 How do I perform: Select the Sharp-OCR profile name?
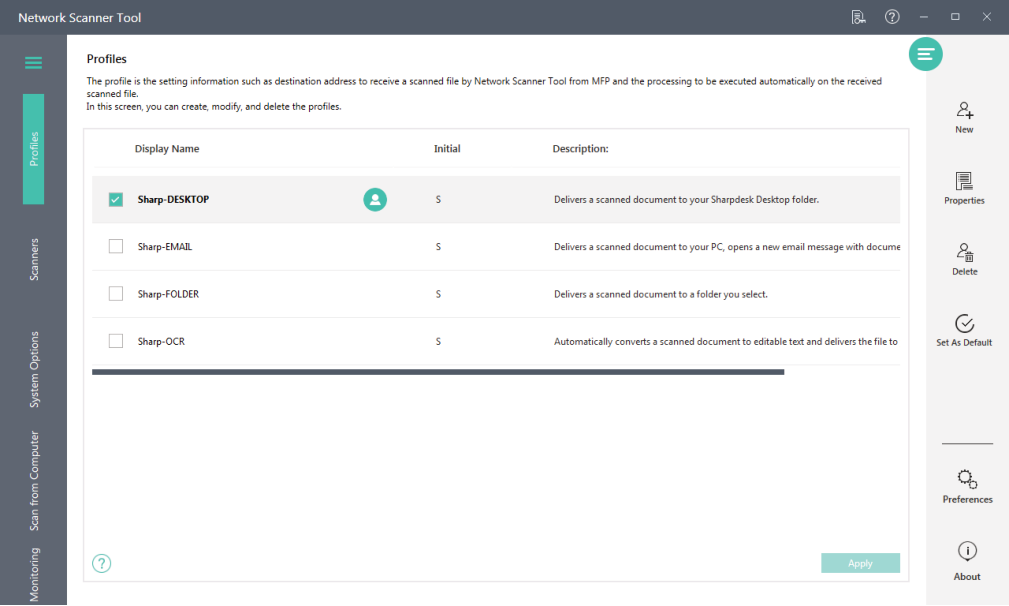(x=161, y=342)
